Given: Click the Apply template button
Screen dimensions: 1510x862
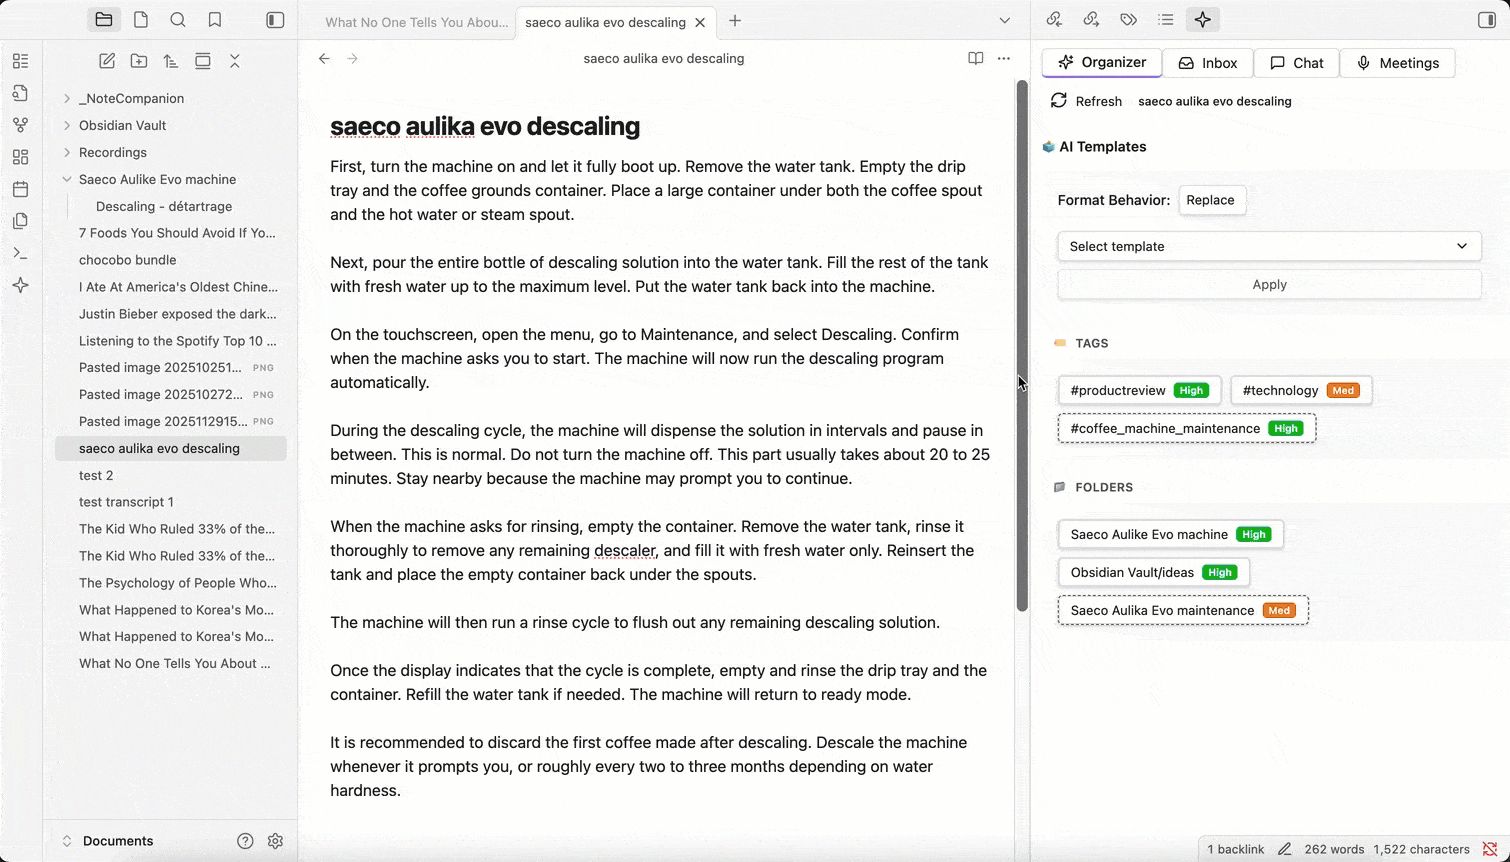Looking at the screenshot, I should pyautogui.click(x=1268, y=284).
